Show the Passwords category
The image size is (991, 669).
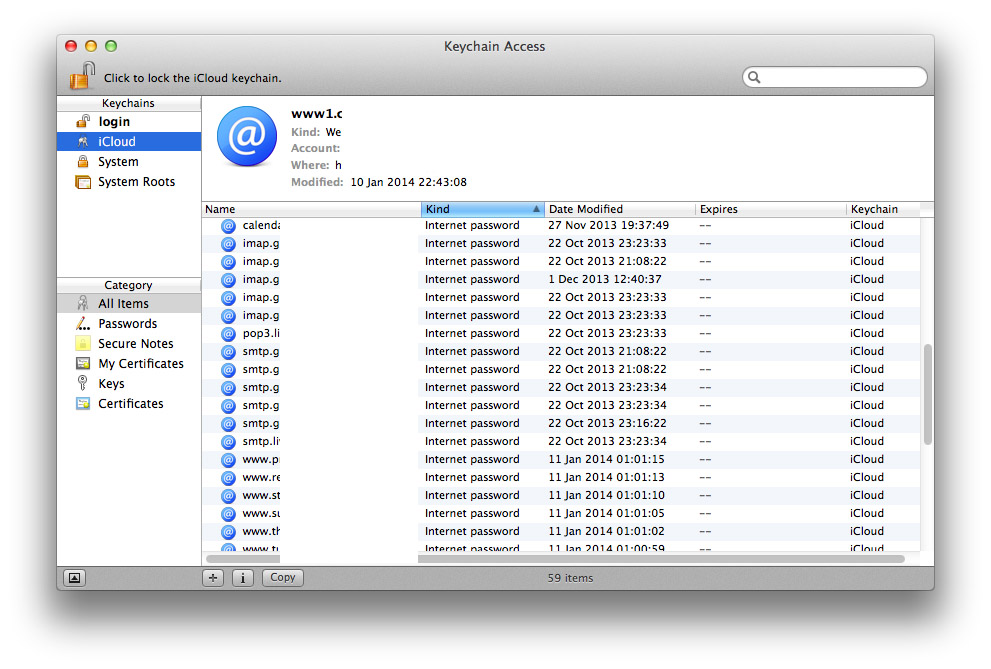pyautogui.click(x=129, y=323)
